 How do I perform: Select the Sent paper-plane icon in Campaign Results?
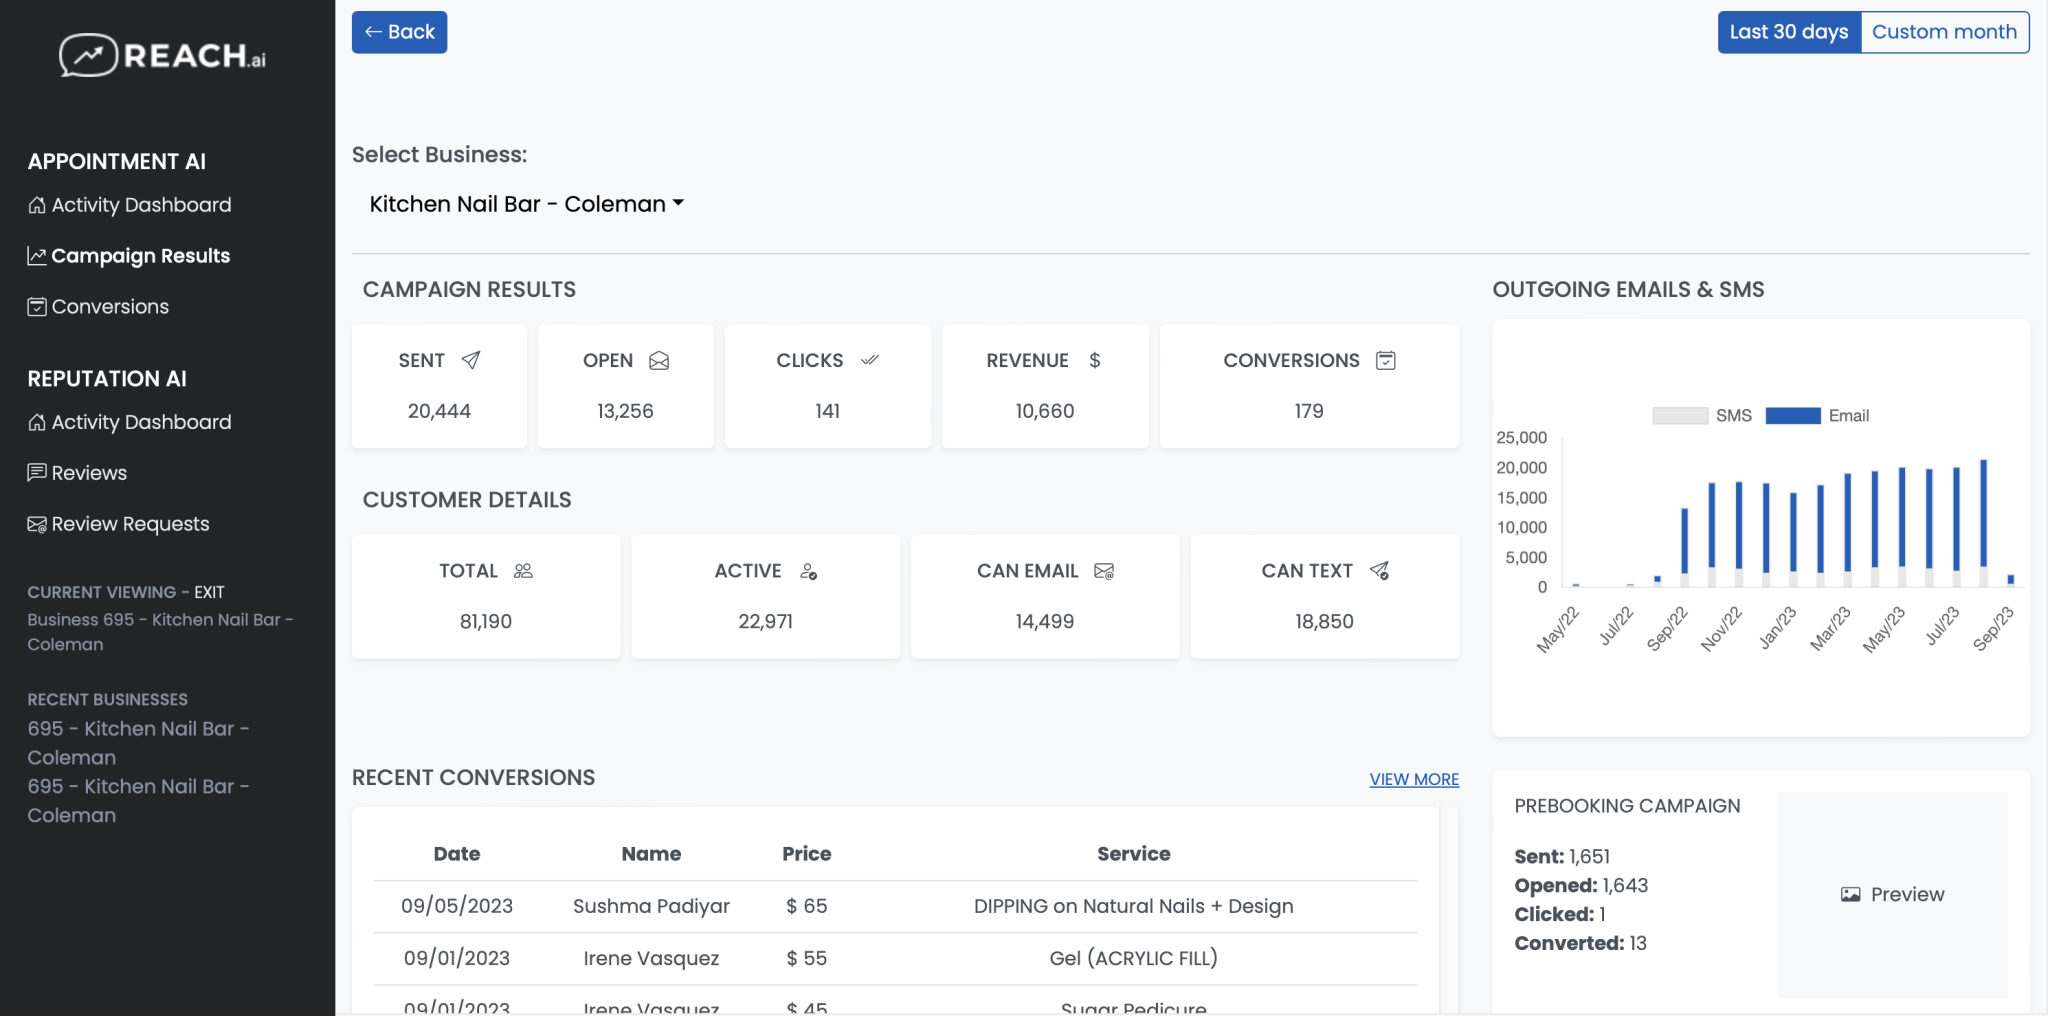point(469,360)
